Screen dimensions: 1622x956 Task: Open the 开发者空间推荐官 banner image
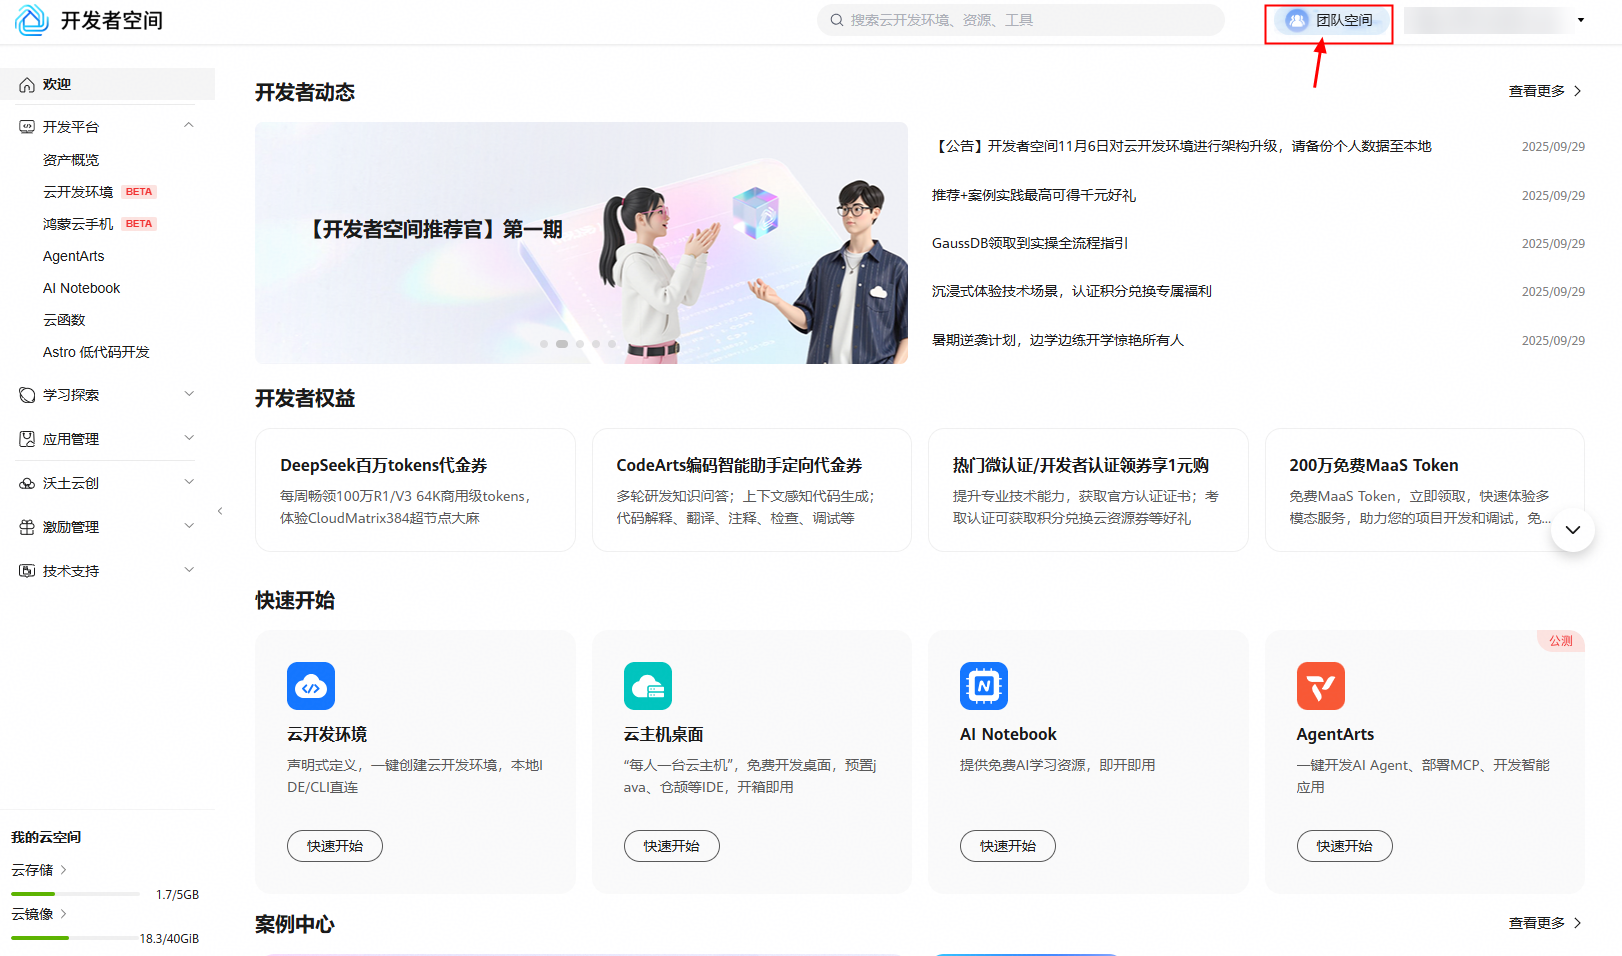581,243
